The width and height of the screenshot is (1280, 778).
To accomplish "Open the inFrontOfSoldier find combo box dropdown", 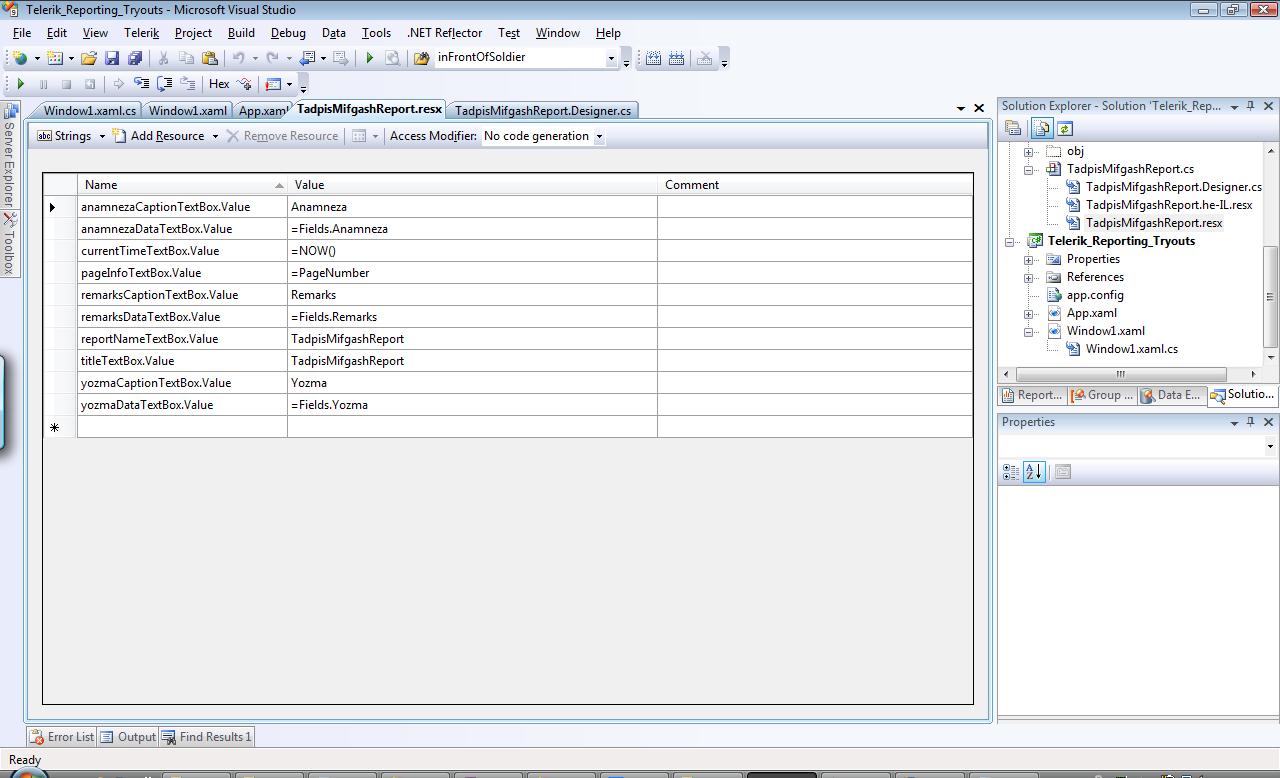I will click(611, 58).
